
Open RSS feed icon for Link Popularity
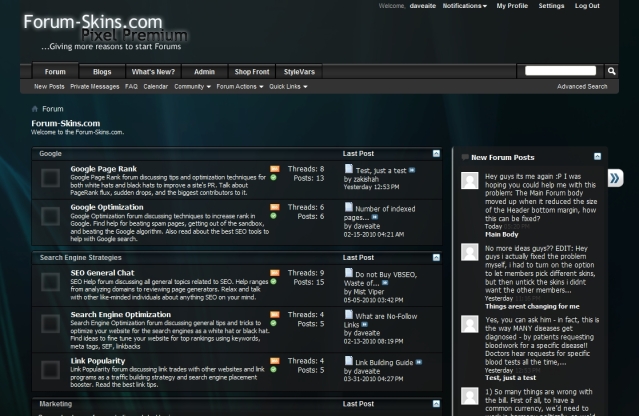pos(275,361)
